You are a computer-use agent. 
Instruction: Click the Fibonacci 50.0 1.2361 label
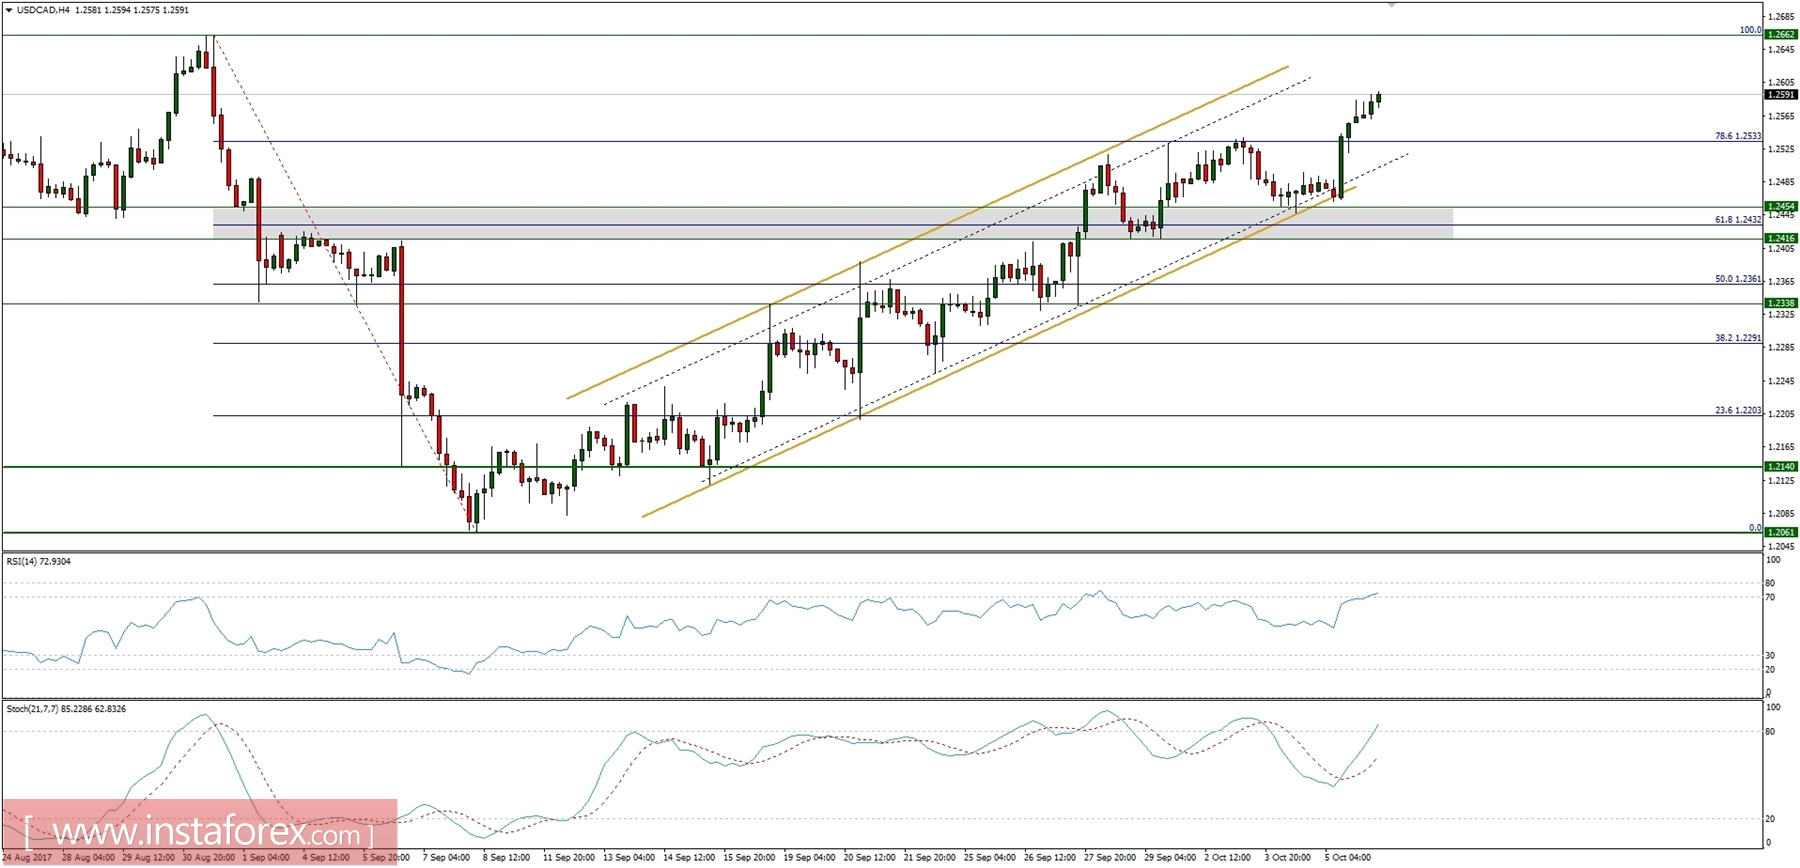(x=1738, y=279)
